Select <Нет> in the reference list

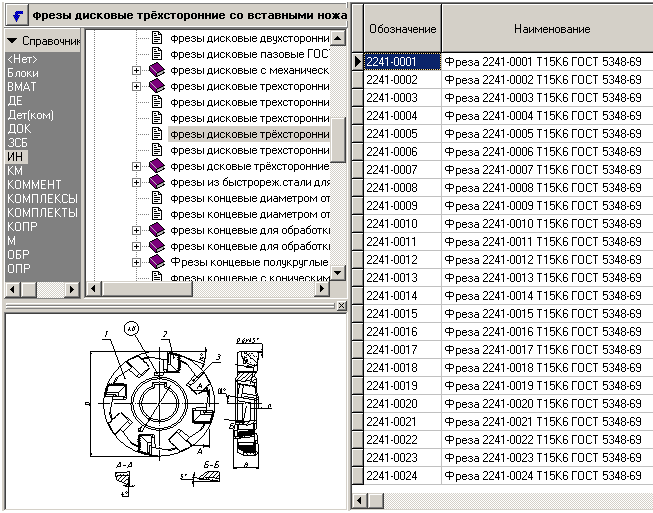pos(22,59)
